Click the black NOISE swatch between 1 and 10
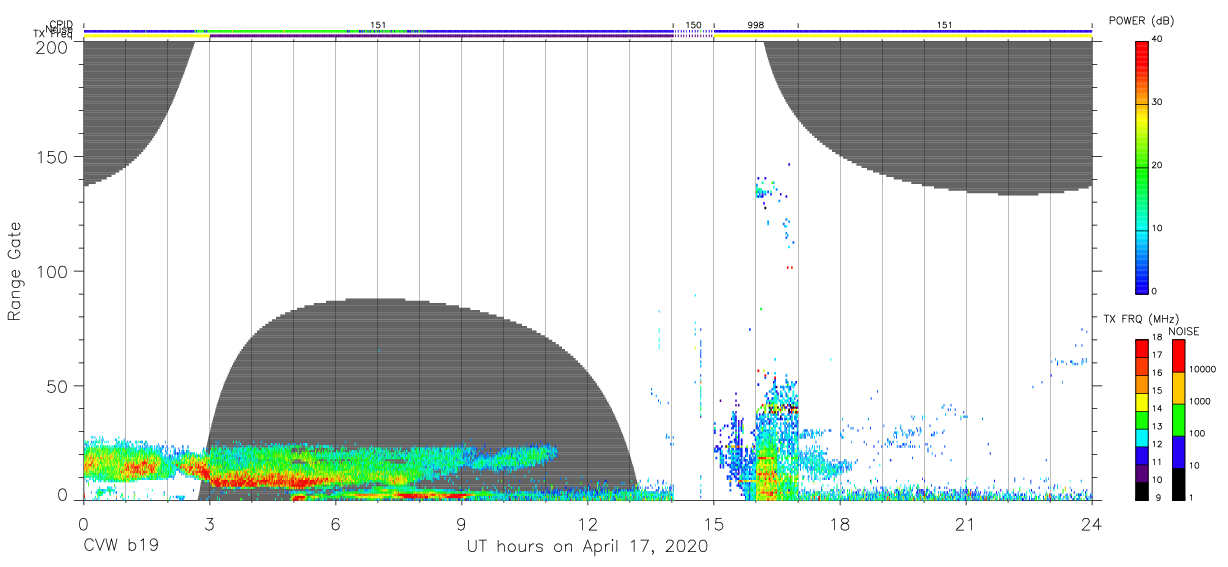Viewport: 1228px width, 567px height. (x=1177, y=482)
